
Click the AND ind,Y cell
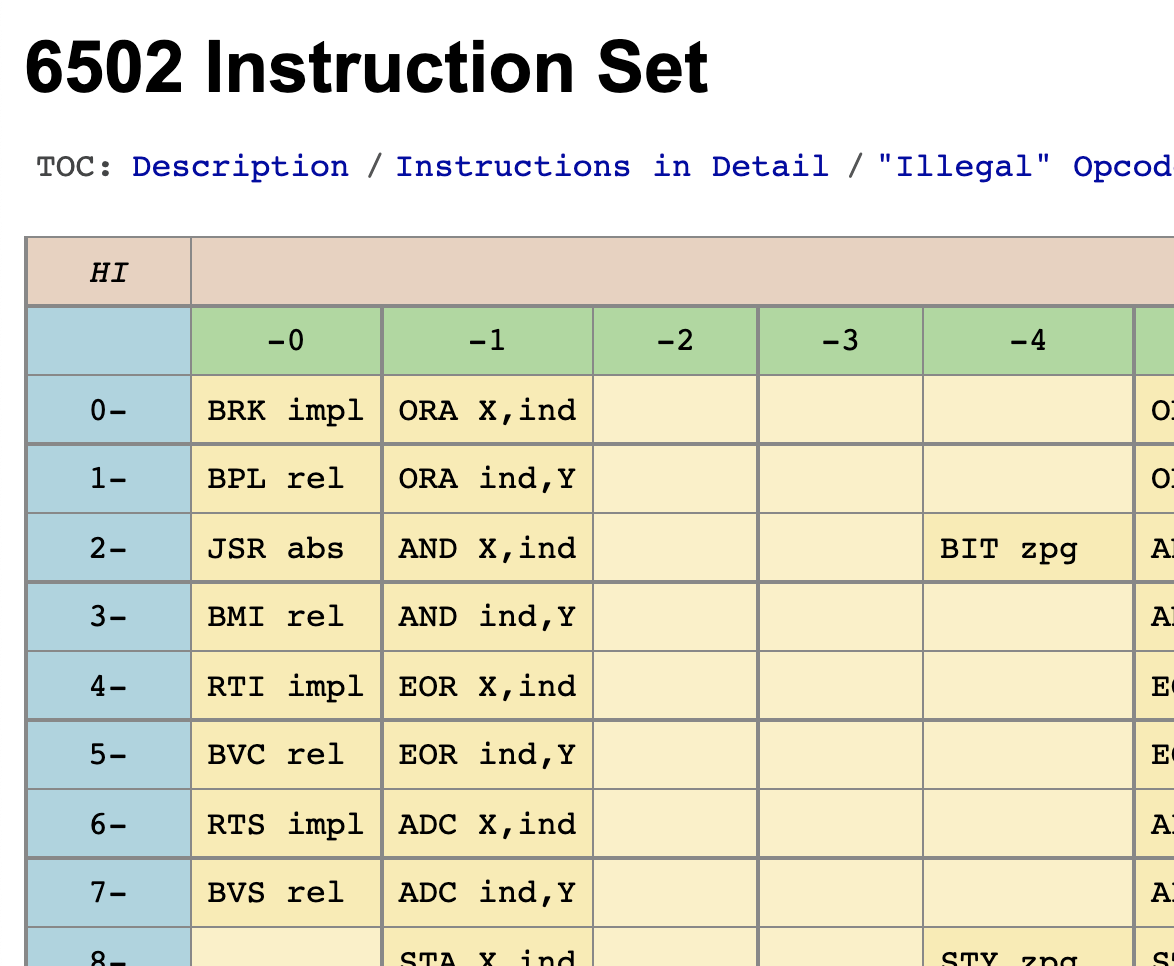487,616
